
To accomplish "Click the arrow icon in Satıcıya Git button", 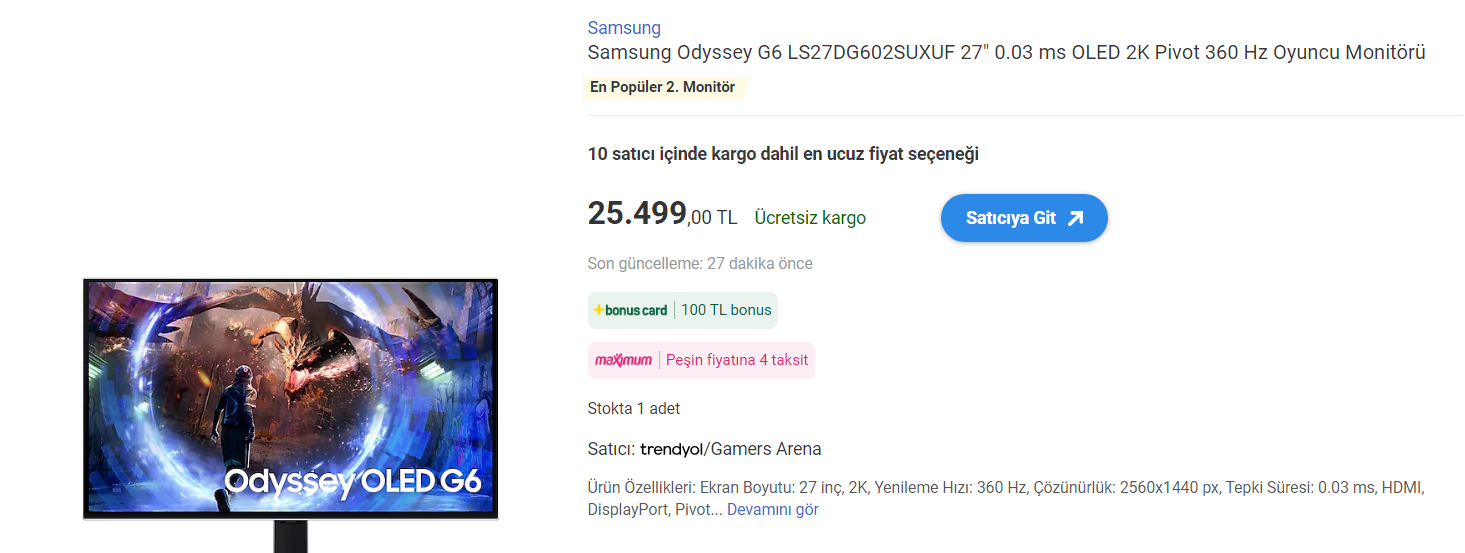I will (x=1075, y=218).
